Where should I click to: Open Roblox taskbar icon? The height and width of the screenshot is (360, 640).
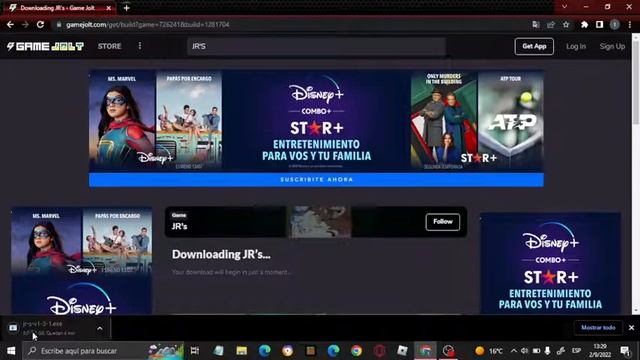click(402, 351)
